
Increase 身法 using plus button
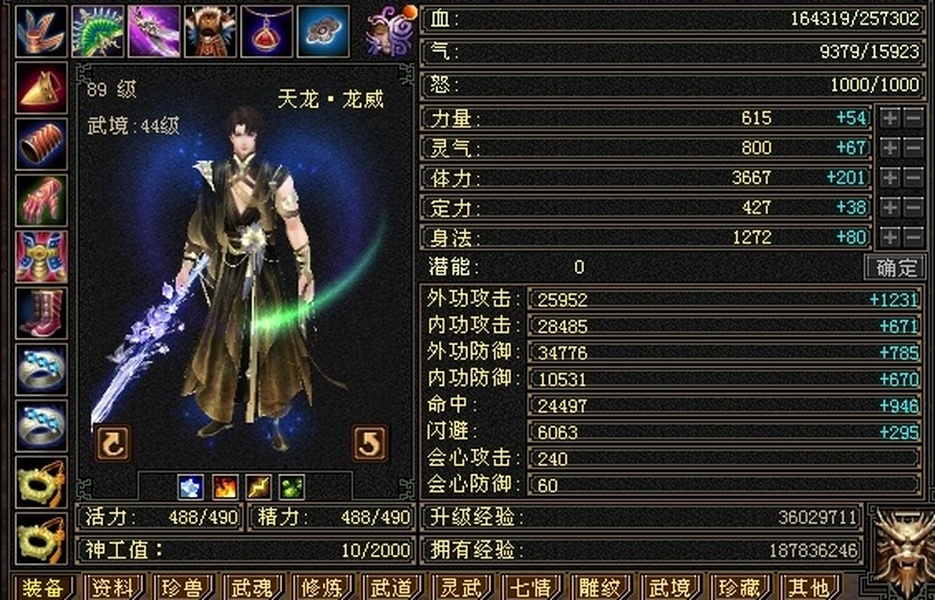pyautogui.click(x=890, y=237)
